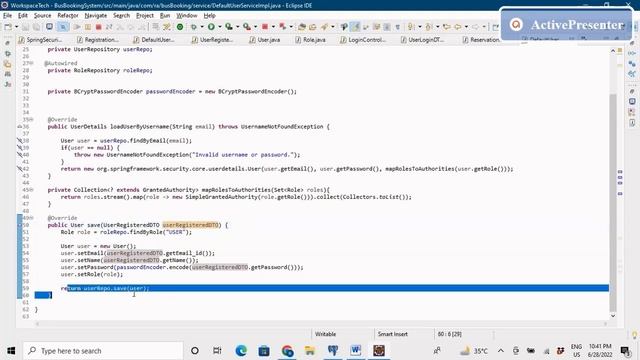Open the Refactor menu
The image size is (640, 360).
point(68,16)
